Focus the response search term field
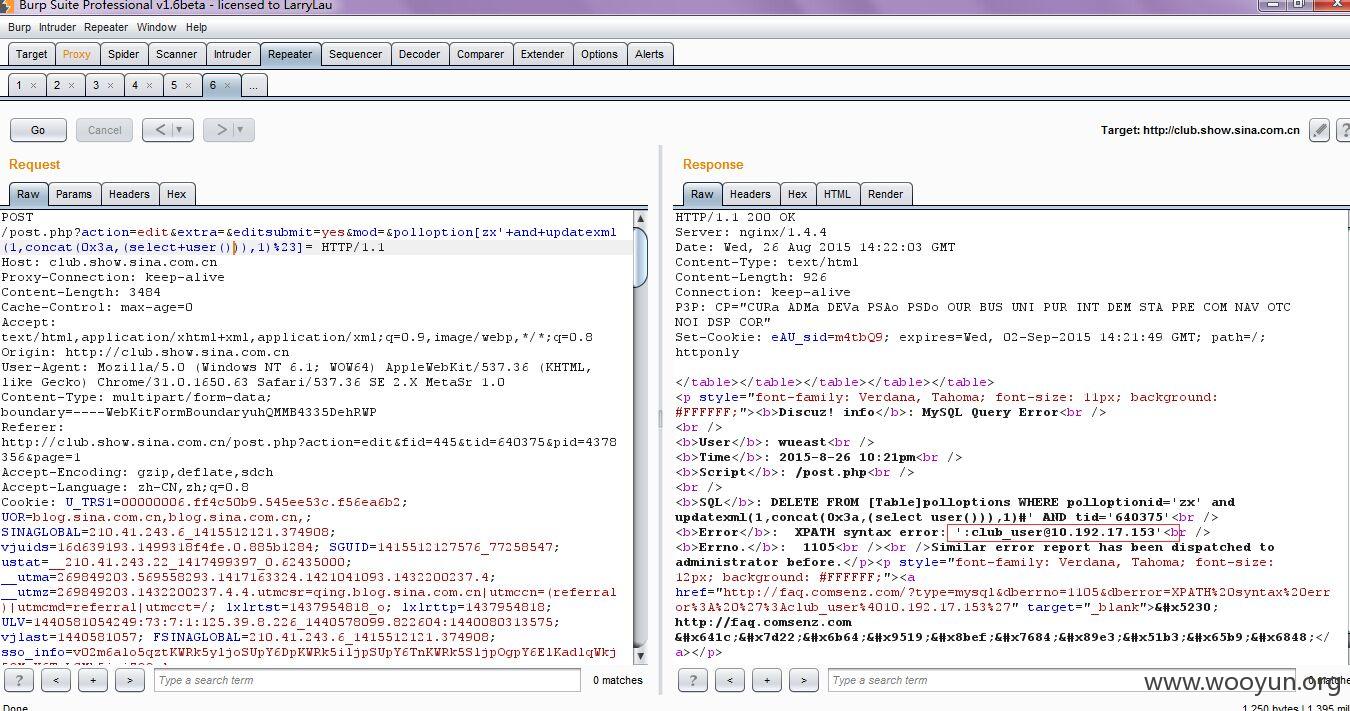This screenshot has width=1350, height=711. point(1062,680)
